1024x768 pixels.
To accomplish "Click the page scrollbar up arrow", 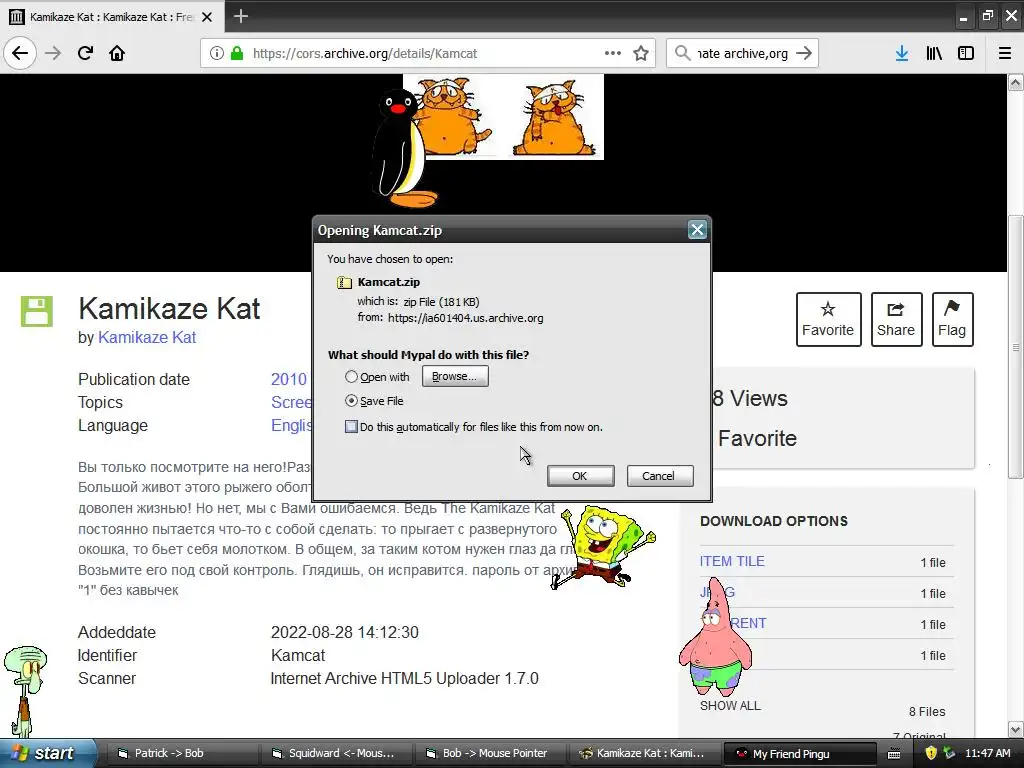I will click(1015, 82).
